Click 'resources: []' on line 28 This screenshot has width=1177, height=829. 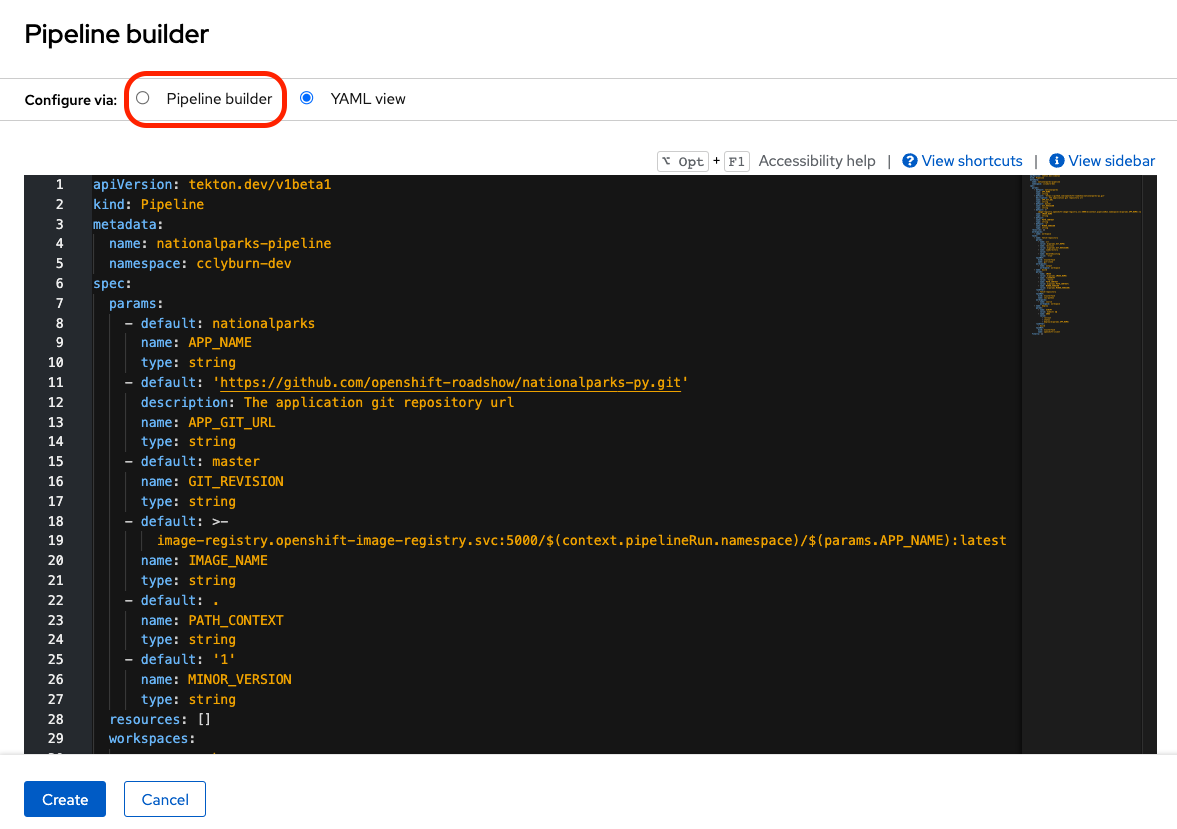pyautogui.click(x=160, y=719)
